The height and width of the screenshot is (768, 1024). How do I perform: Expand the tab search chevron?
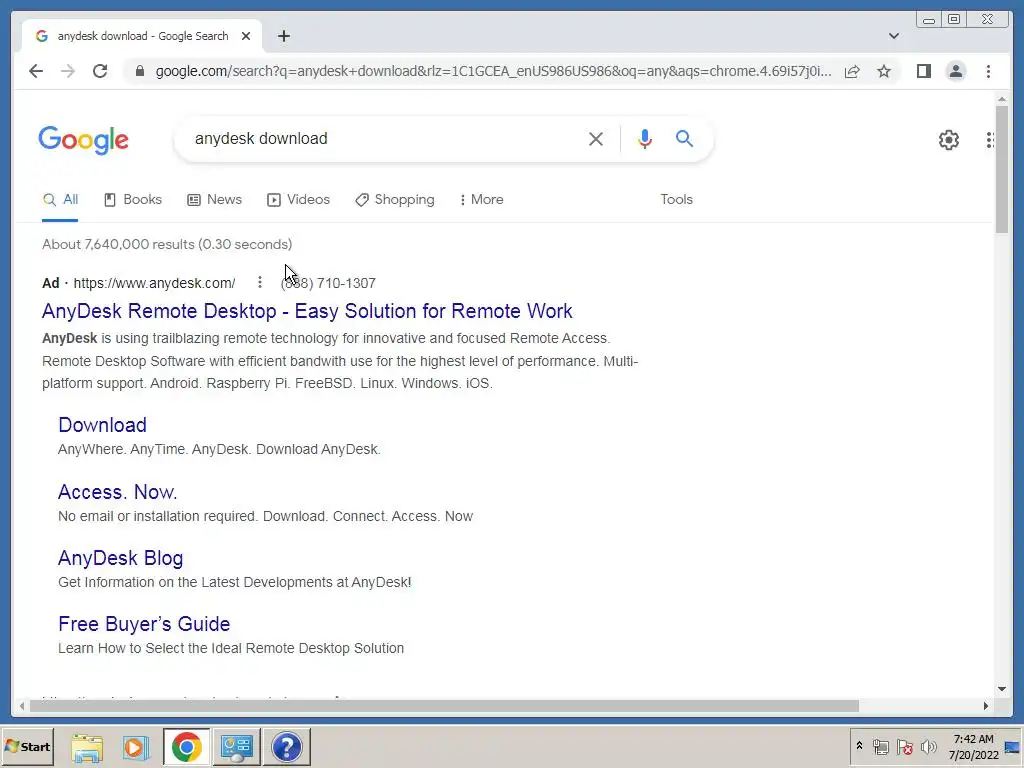pyautogui.click(x=893, y=36)
